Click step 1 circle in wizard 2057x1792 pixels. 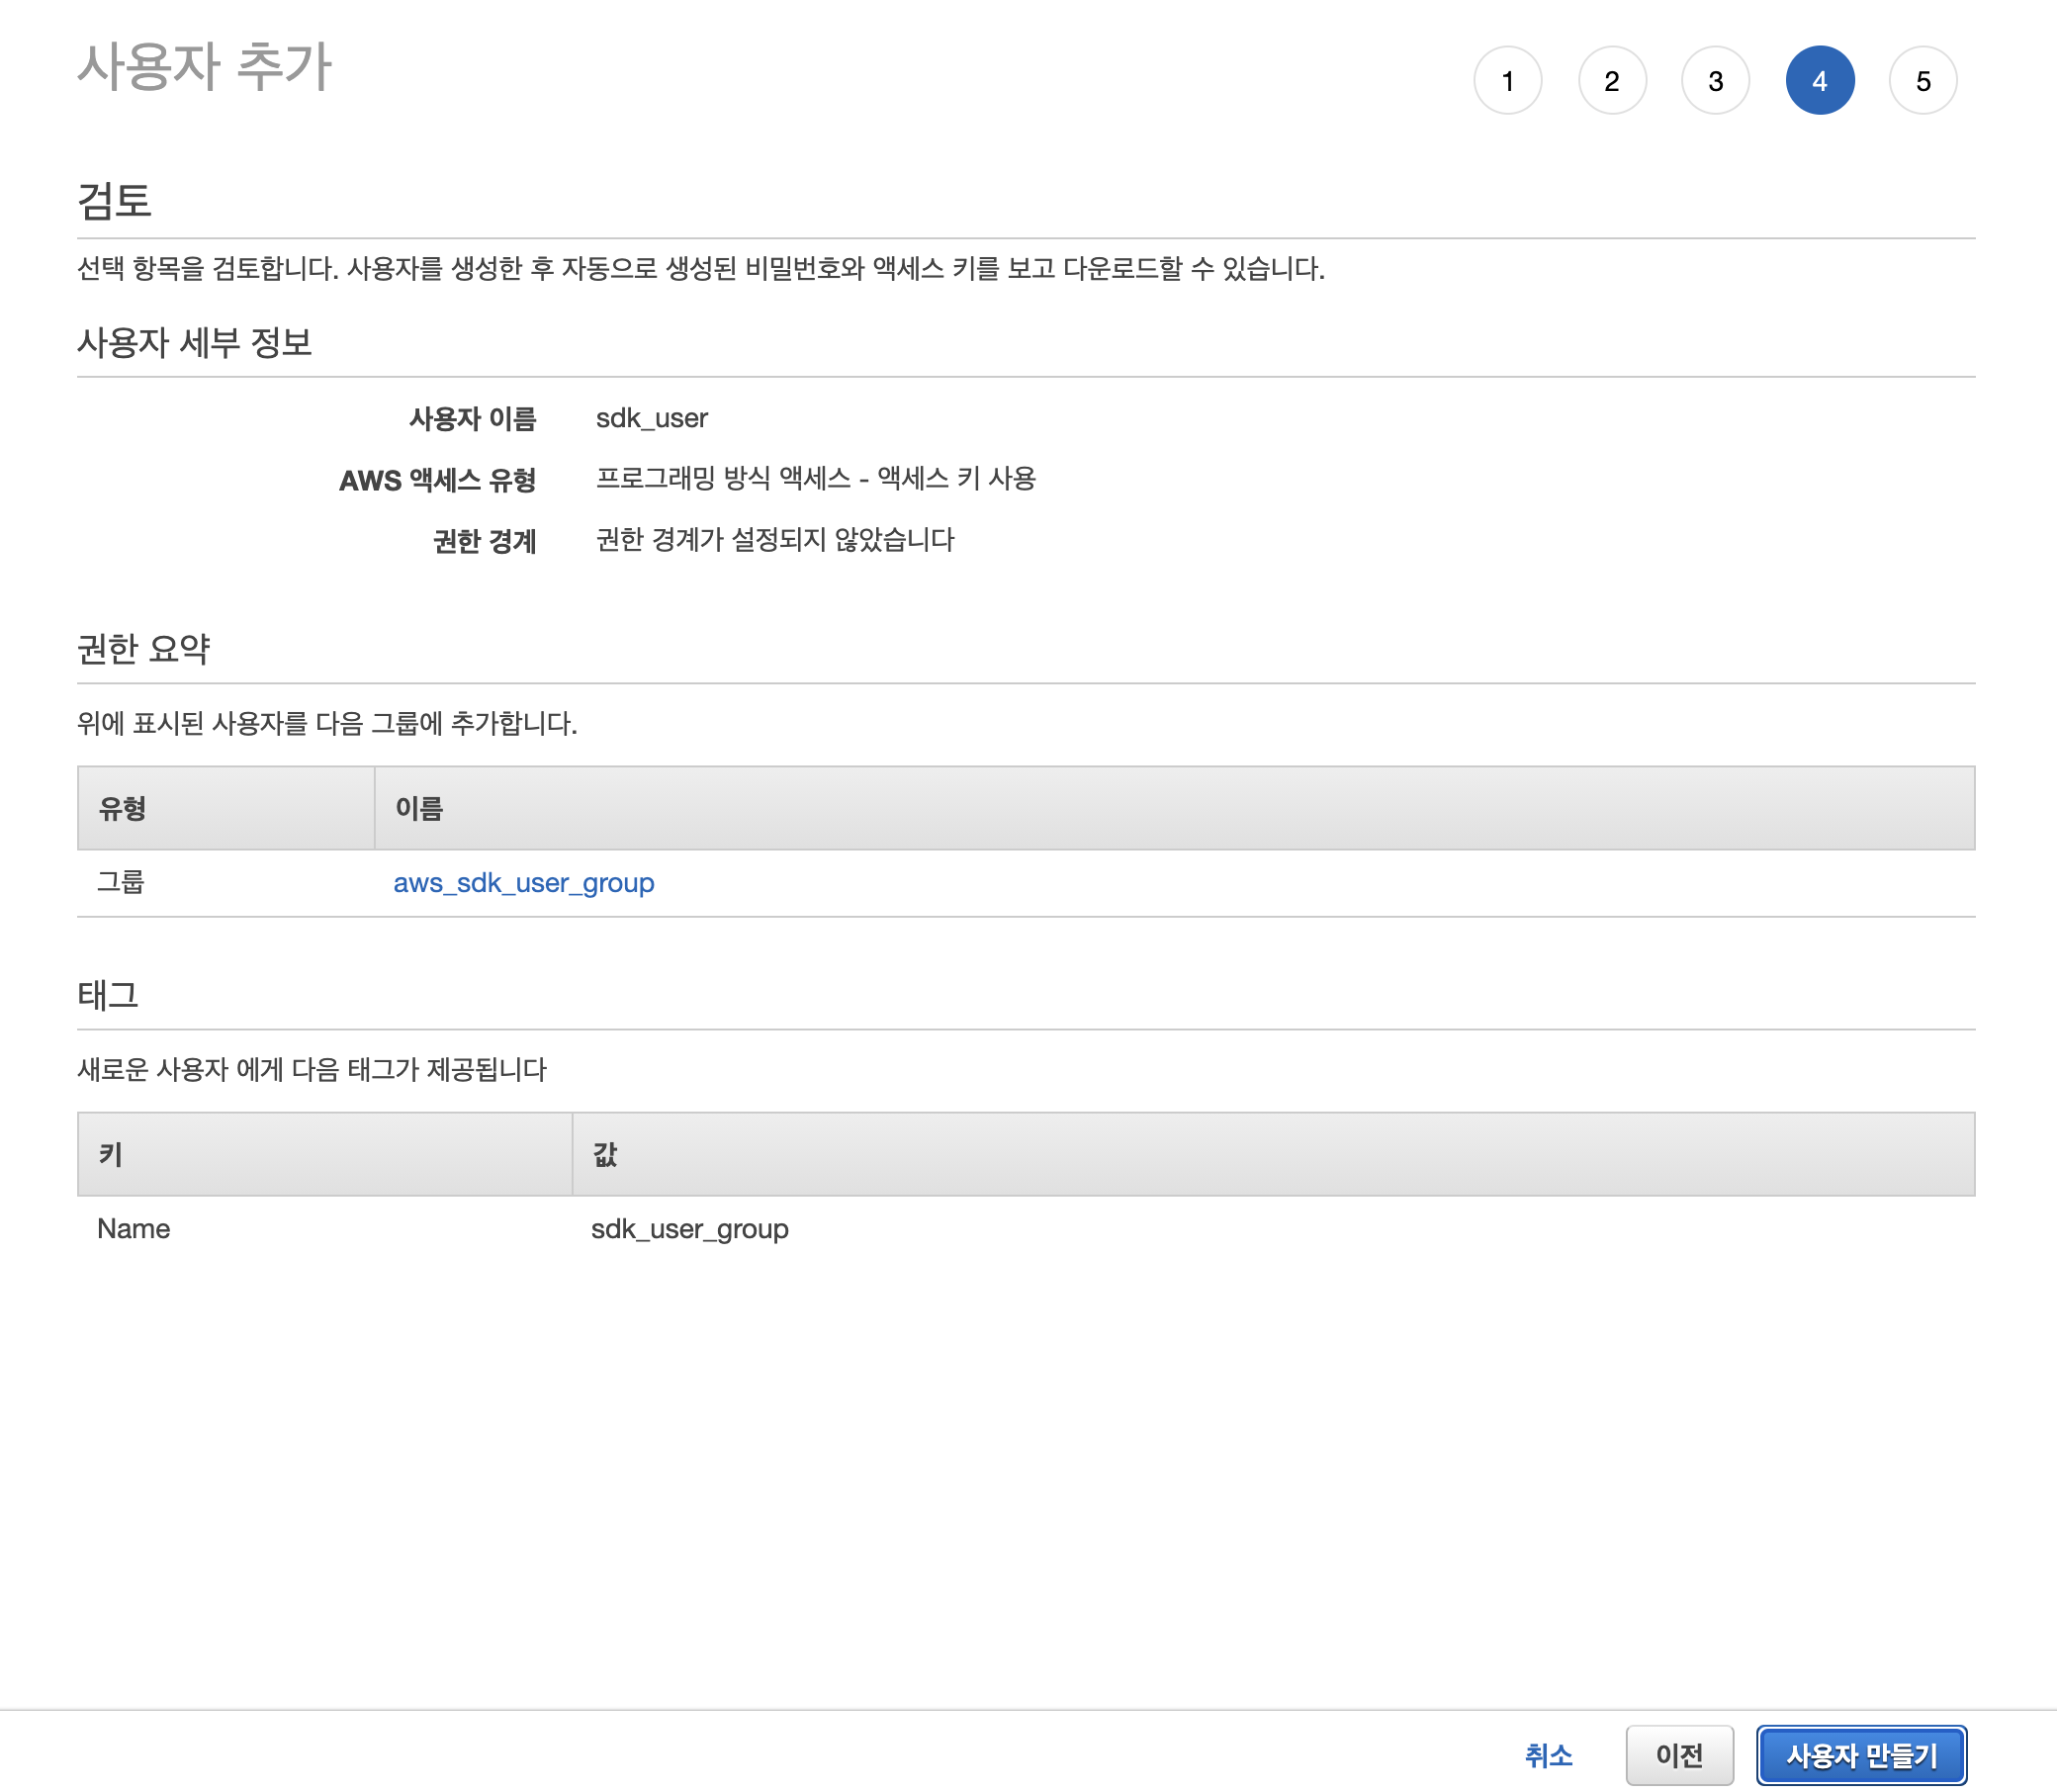pos(1507,81)
